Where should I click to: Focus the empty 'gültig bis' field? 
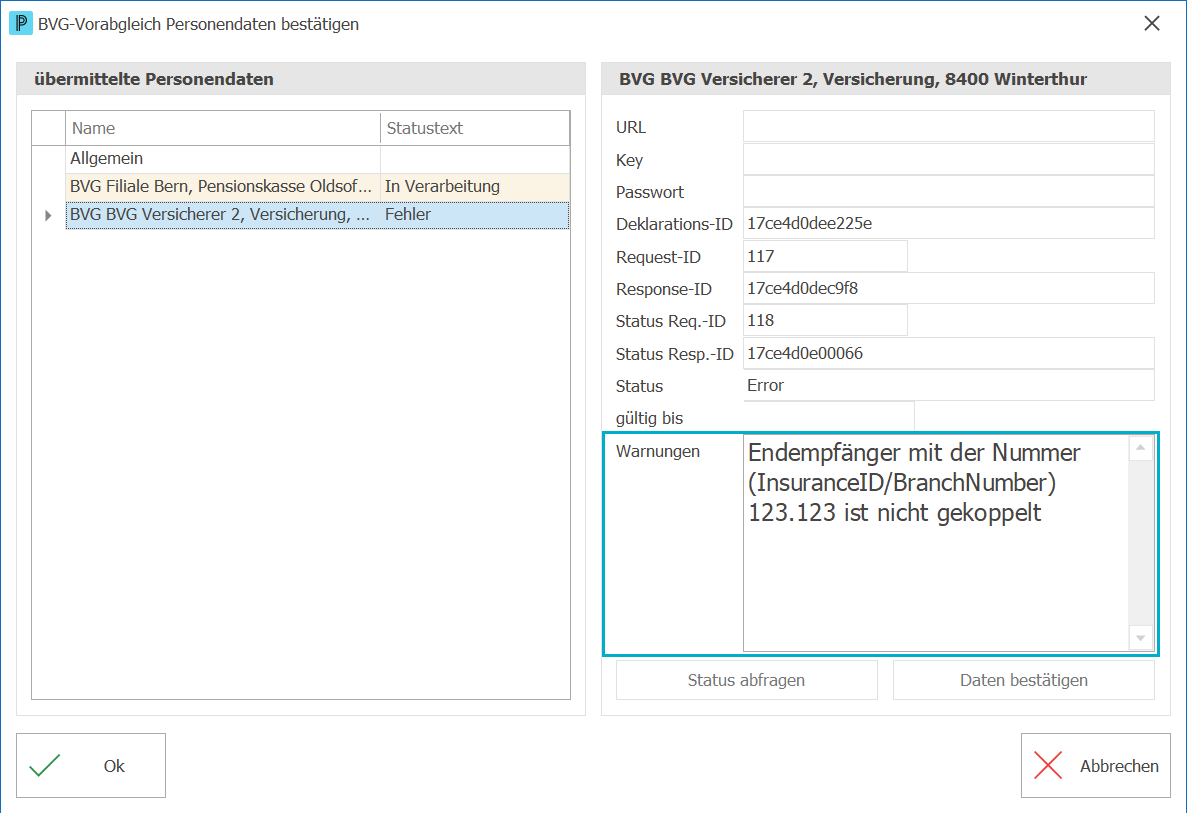point(829,417)
